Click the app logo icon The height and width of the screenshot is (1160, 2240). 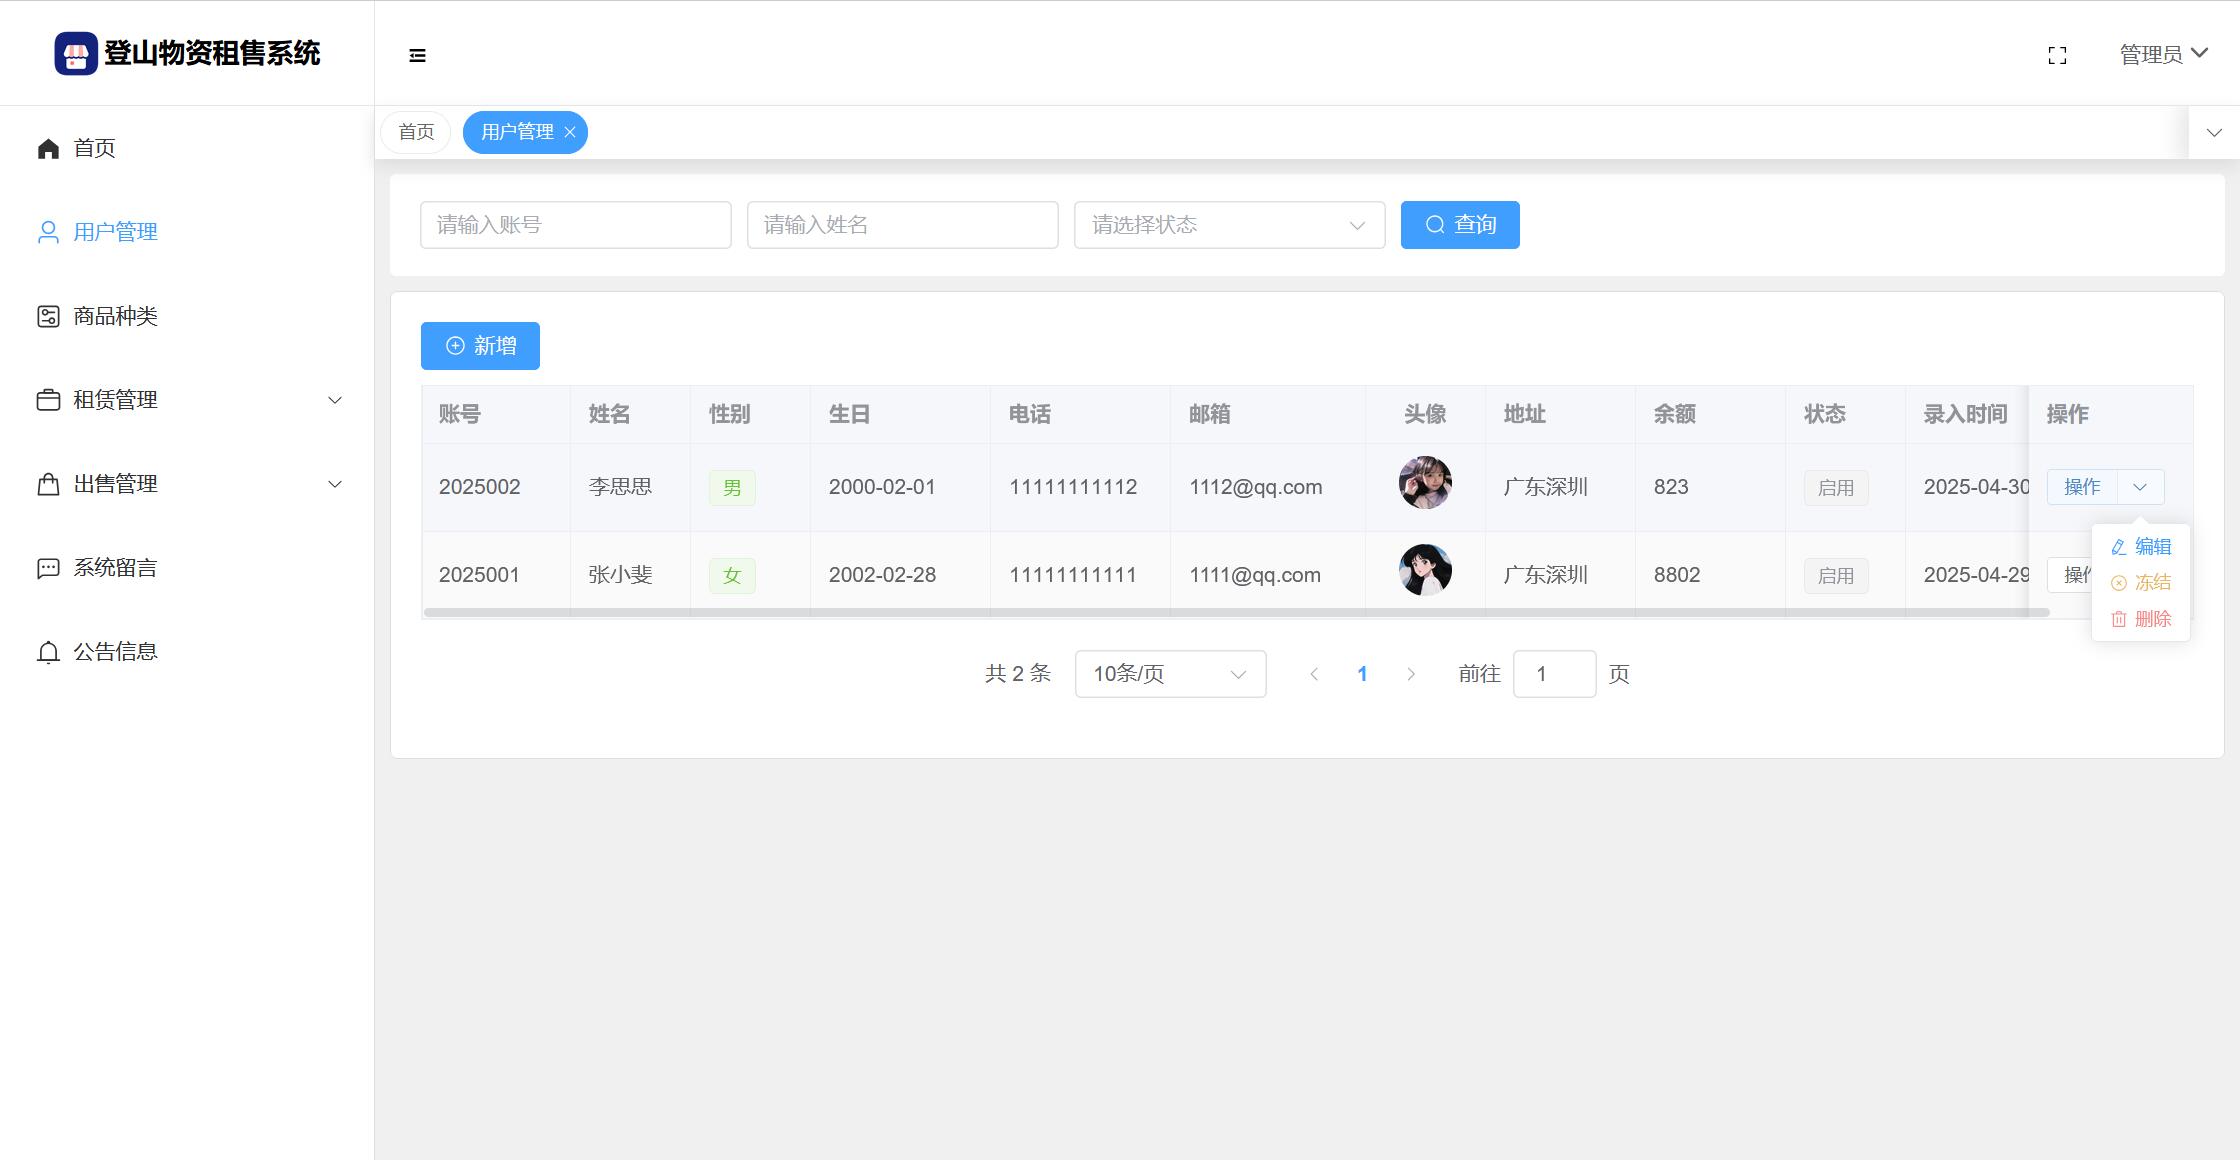[76, 54]
